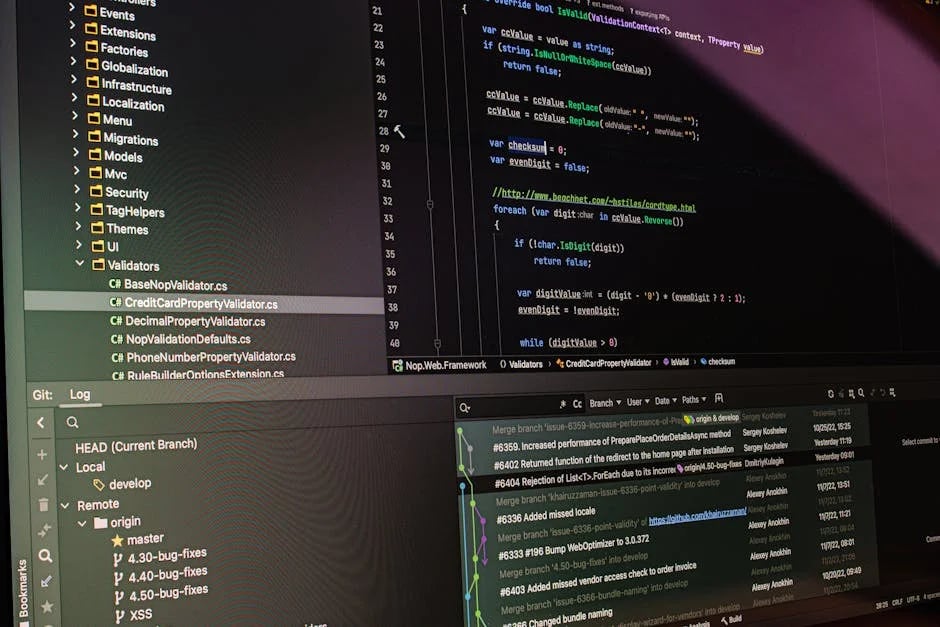This screenshot has width=940, height=627.
Task: Click the search magnifier above the branches tree
Action: tap(72, 423)
